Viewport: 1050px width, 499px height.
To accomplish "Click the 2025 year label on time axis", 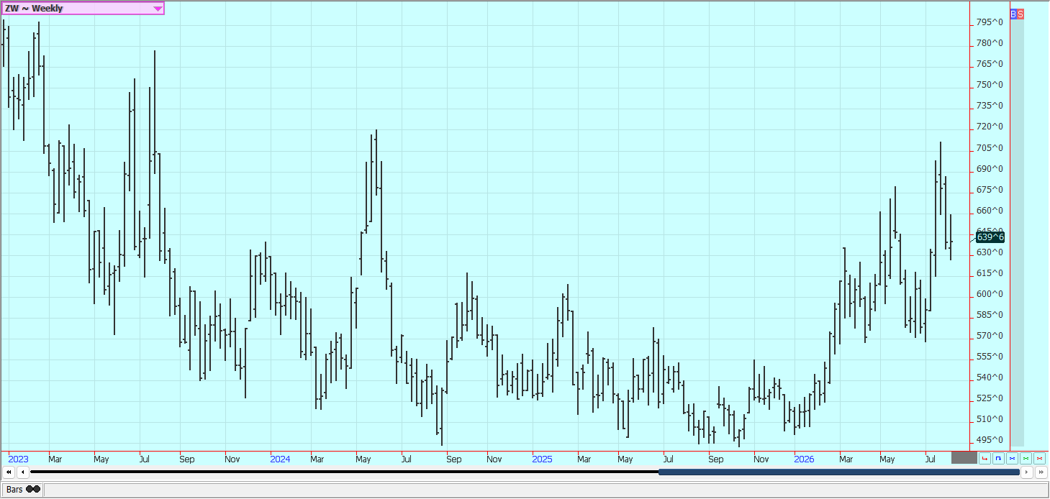I will 542,459.
